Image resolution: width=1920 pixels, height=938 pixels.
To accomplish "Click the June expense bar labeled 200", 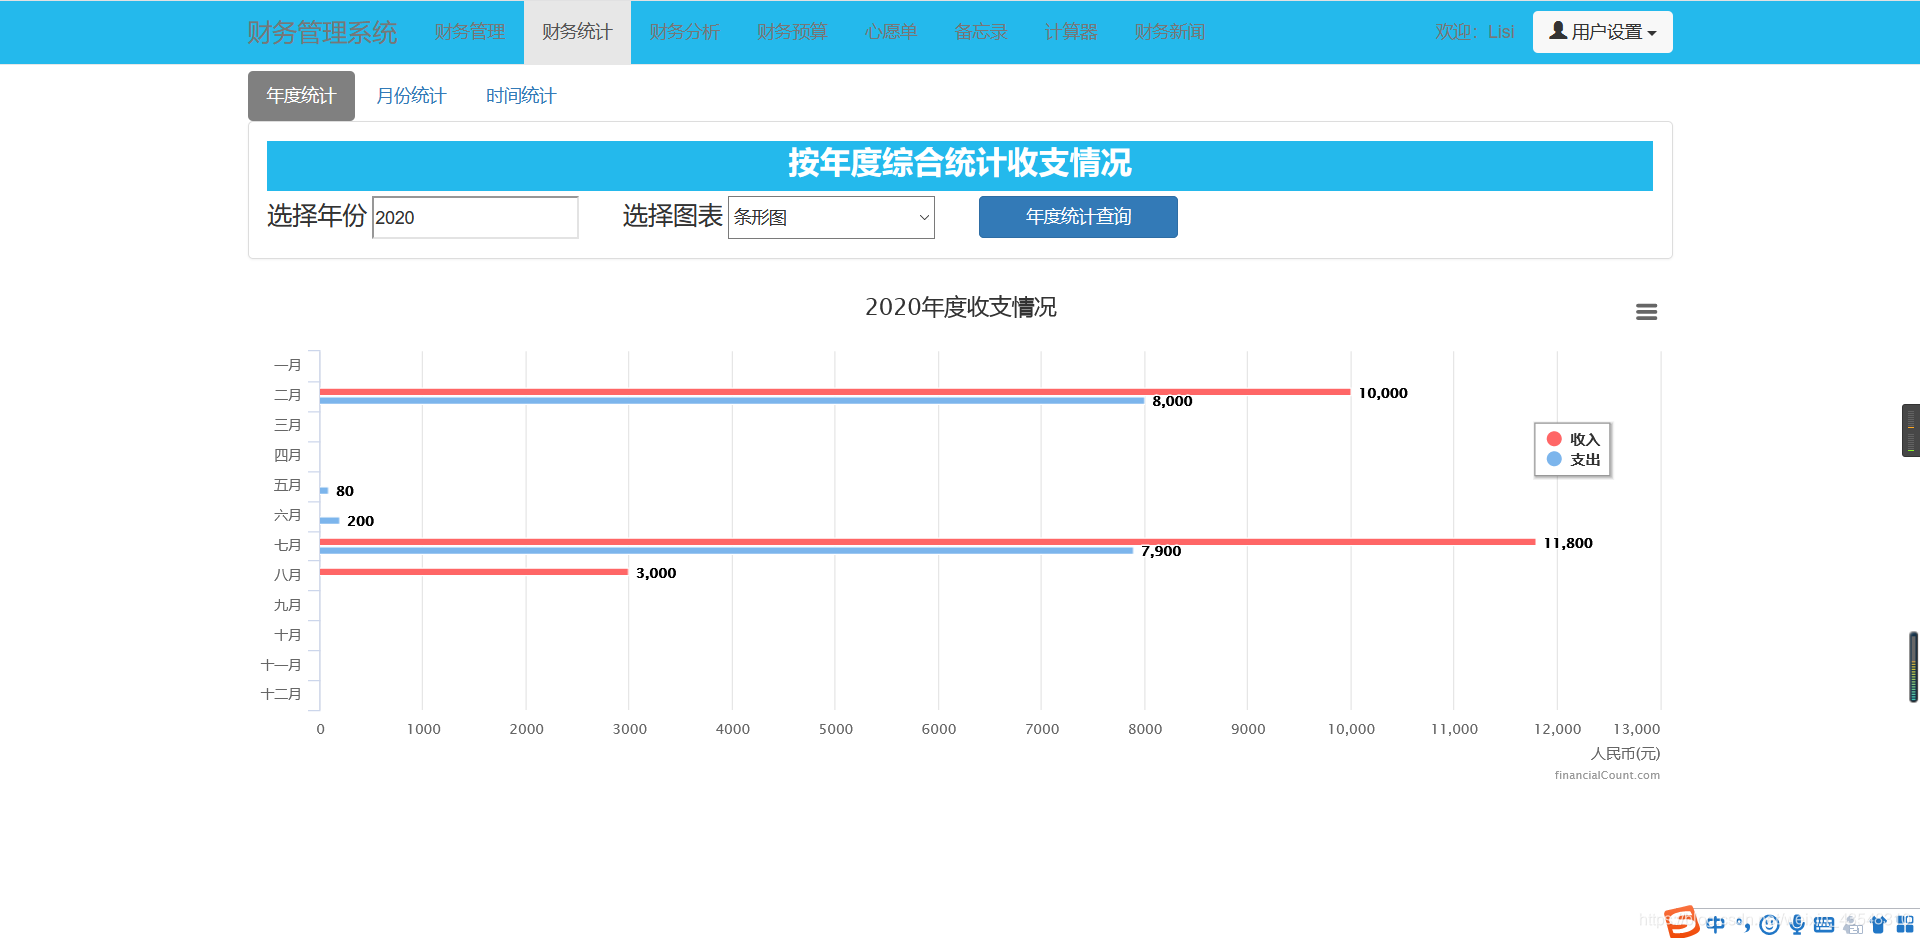I will tap(330, 521).
